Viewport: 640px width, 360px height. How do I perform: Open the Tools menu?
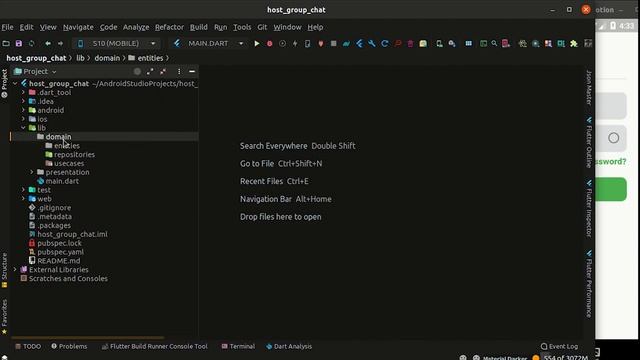point(242,27)
